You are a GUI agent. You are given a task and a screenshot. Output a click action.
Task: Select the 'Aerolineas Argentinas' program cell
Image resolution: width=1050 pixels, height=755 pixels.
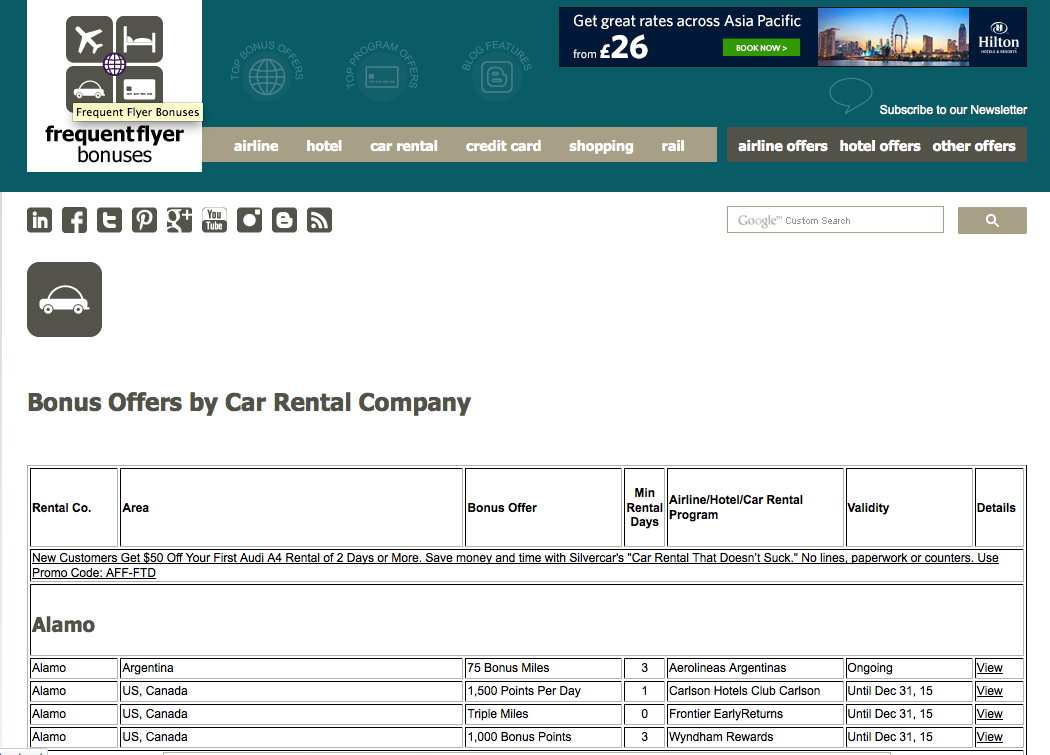coord(755,668)
